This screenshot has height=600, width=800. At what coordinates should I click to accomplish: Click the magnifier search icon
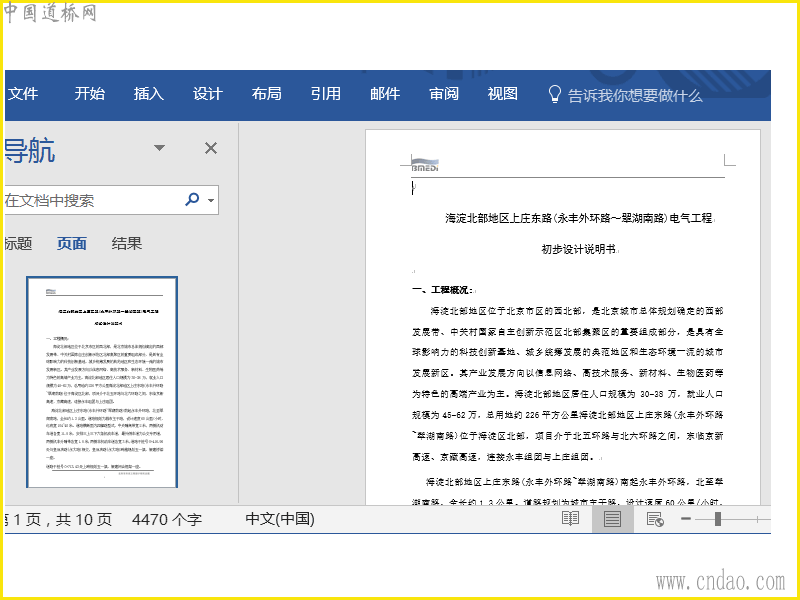(192, 199)
